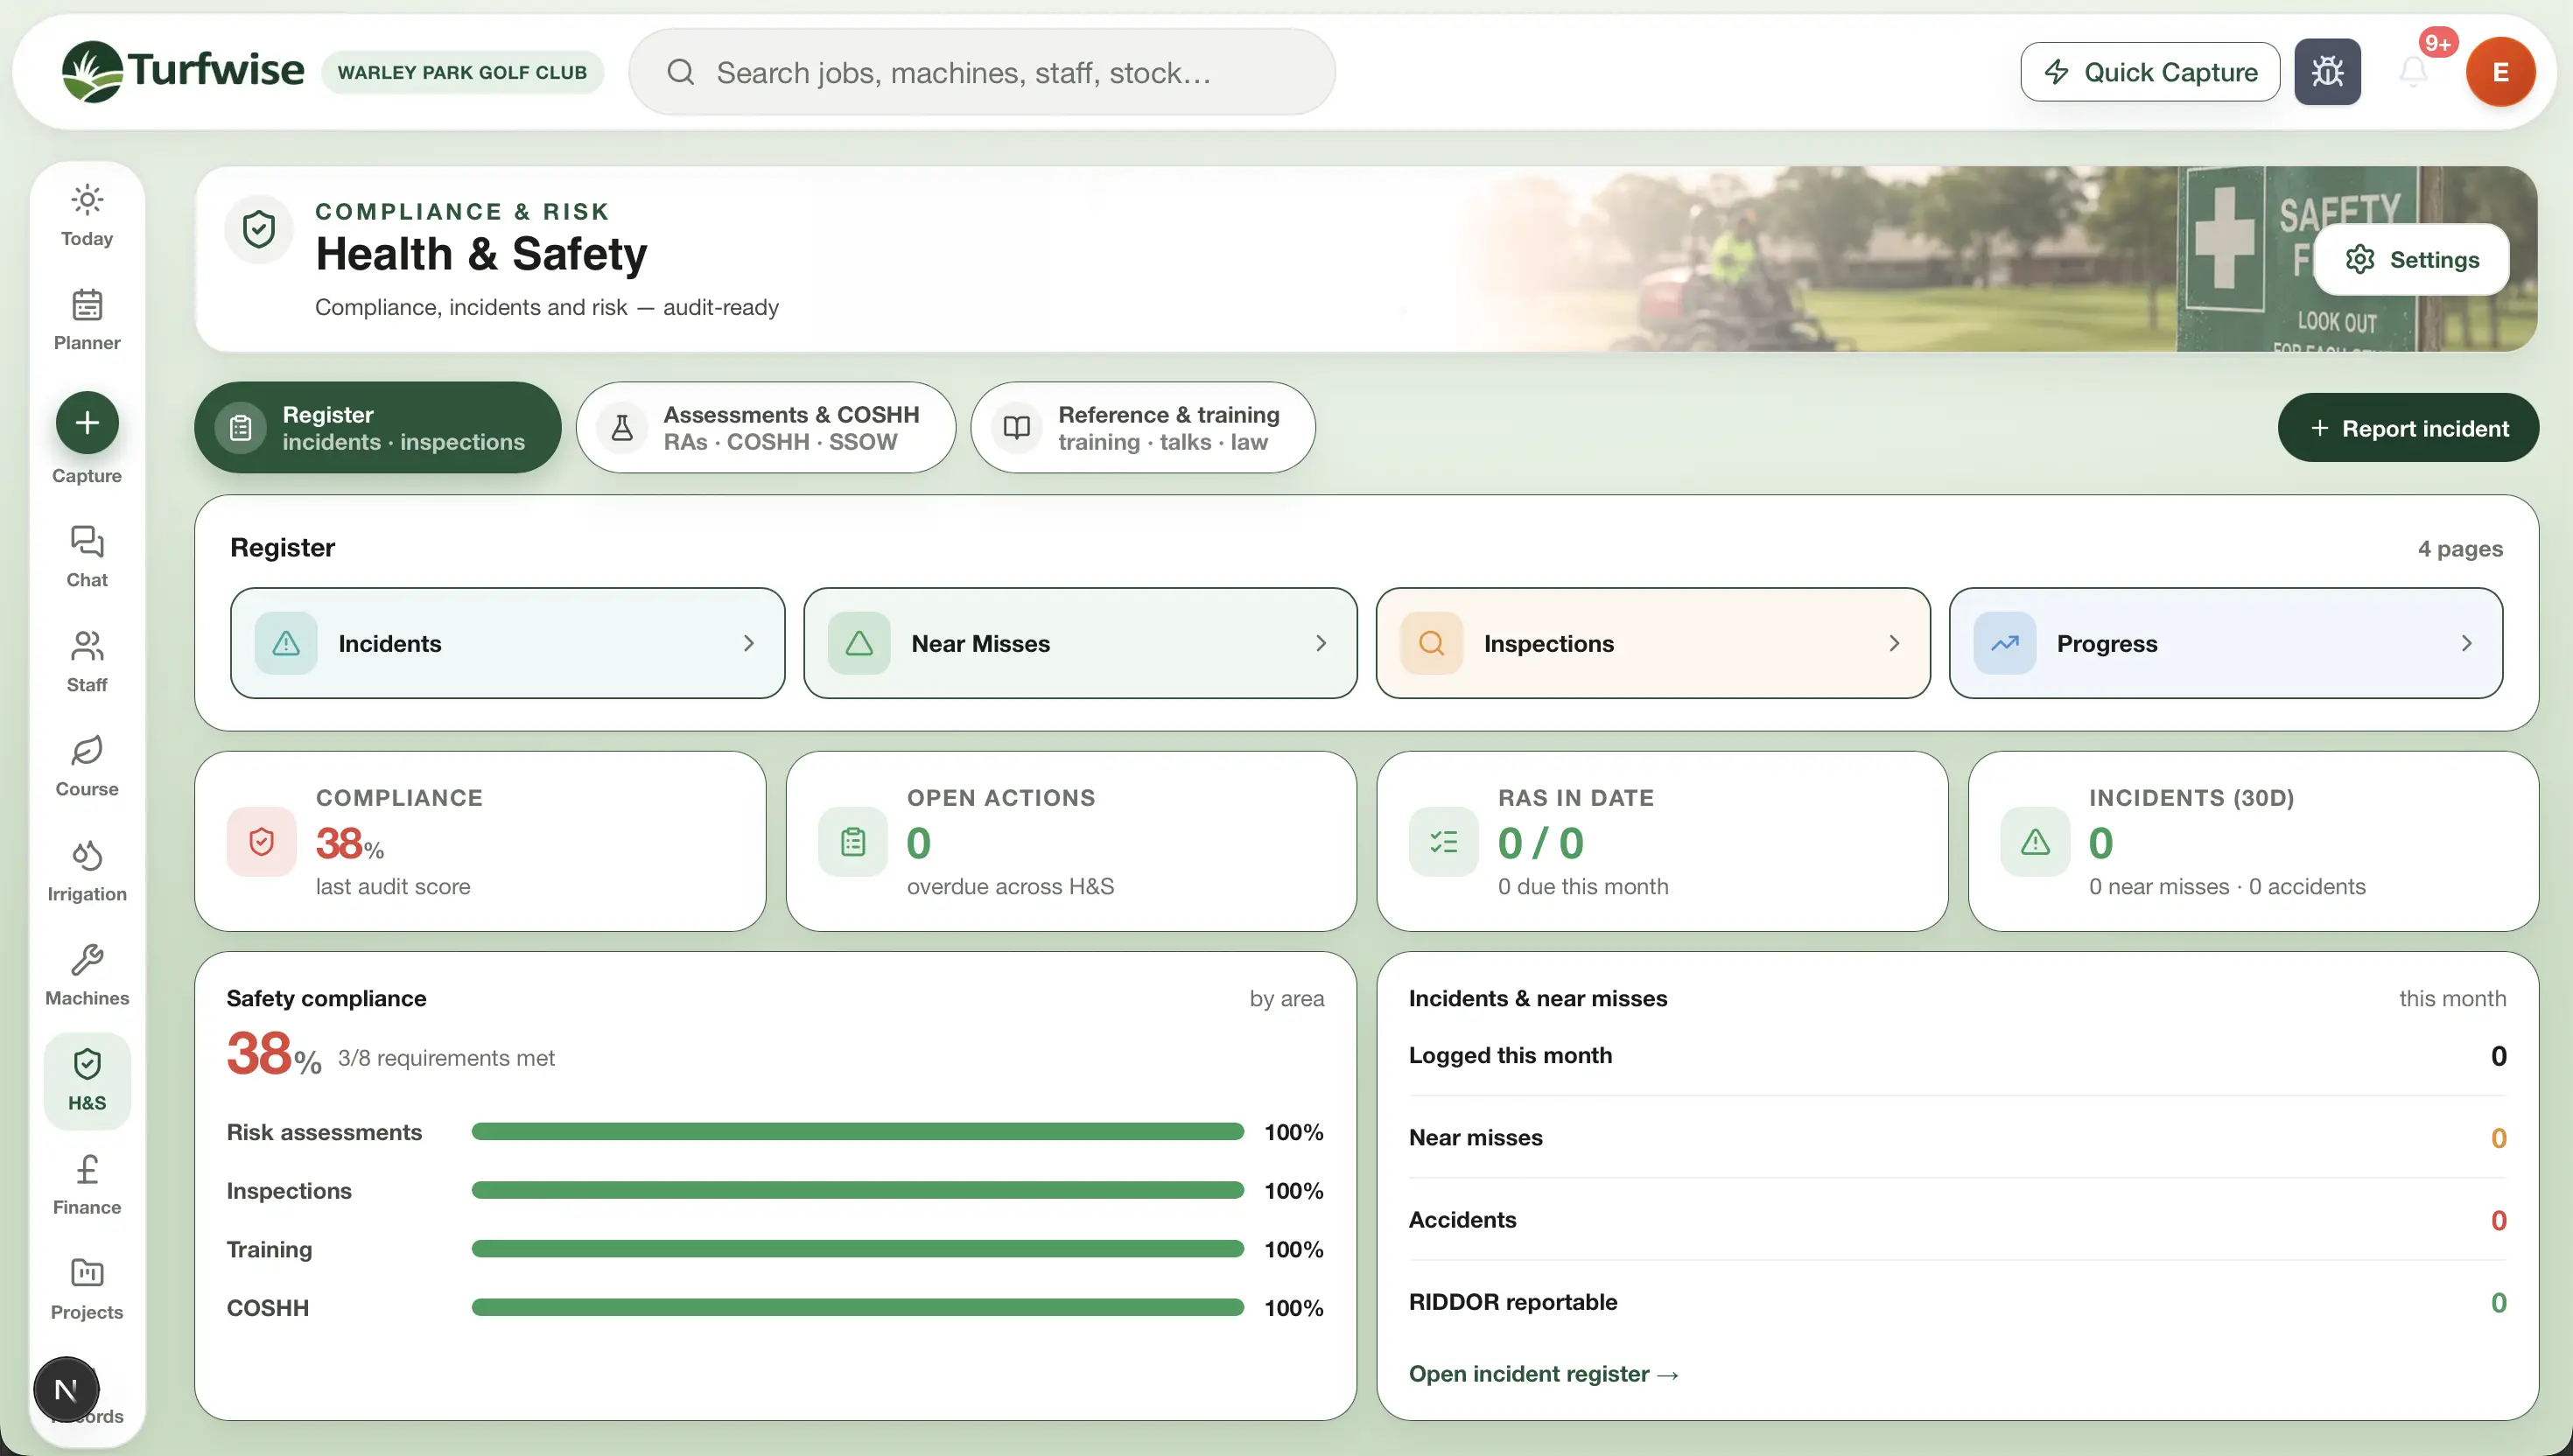Click 'Logged this month' row
2573x1456 pixels.
click(1957, 1056)
